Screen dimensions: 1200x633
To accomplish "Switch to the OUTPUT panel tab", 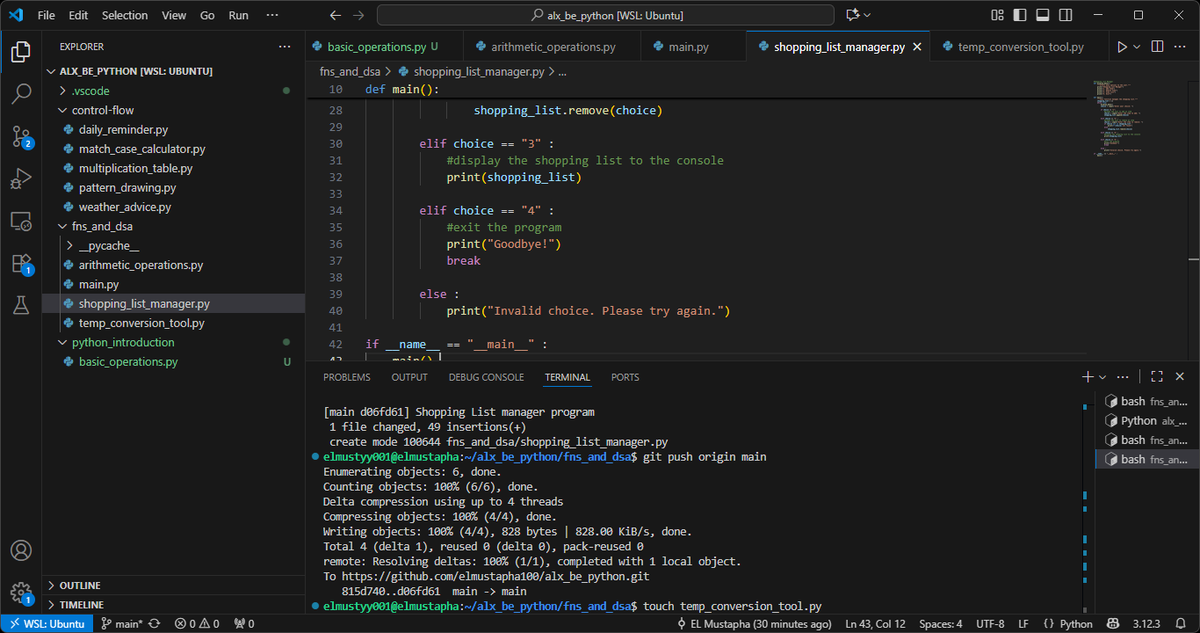I will coord(410,377).
